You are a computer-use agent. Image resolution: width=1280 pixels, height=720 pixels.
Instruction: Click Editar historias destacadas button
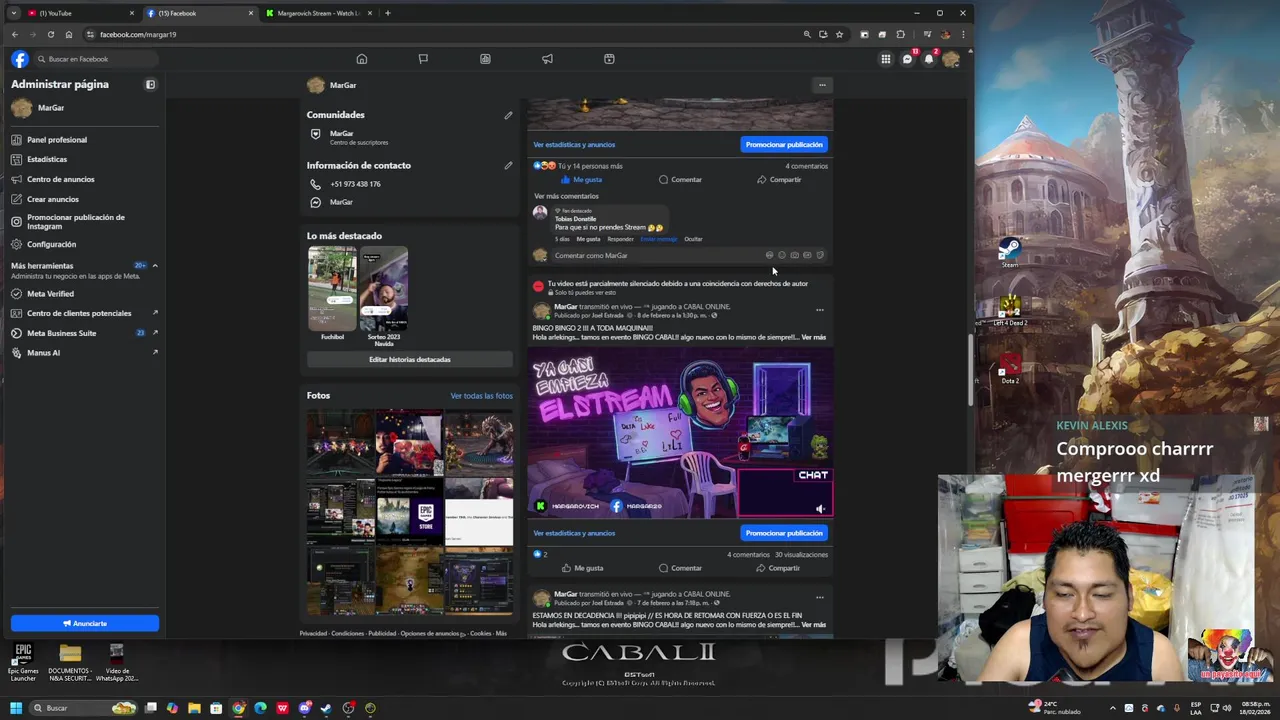tap(410, 359)
